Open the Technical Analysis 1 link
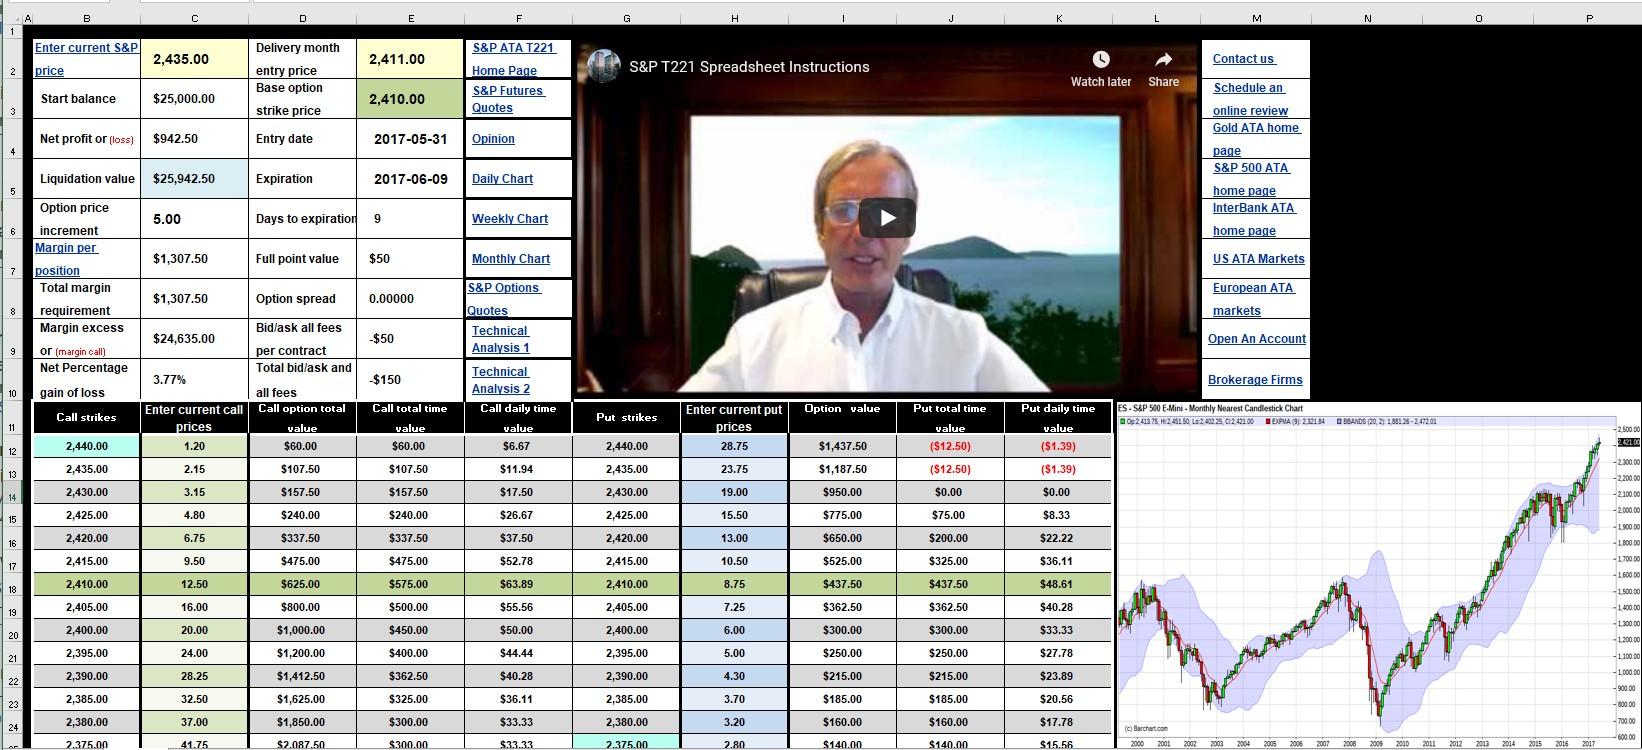 pos(500,339)
